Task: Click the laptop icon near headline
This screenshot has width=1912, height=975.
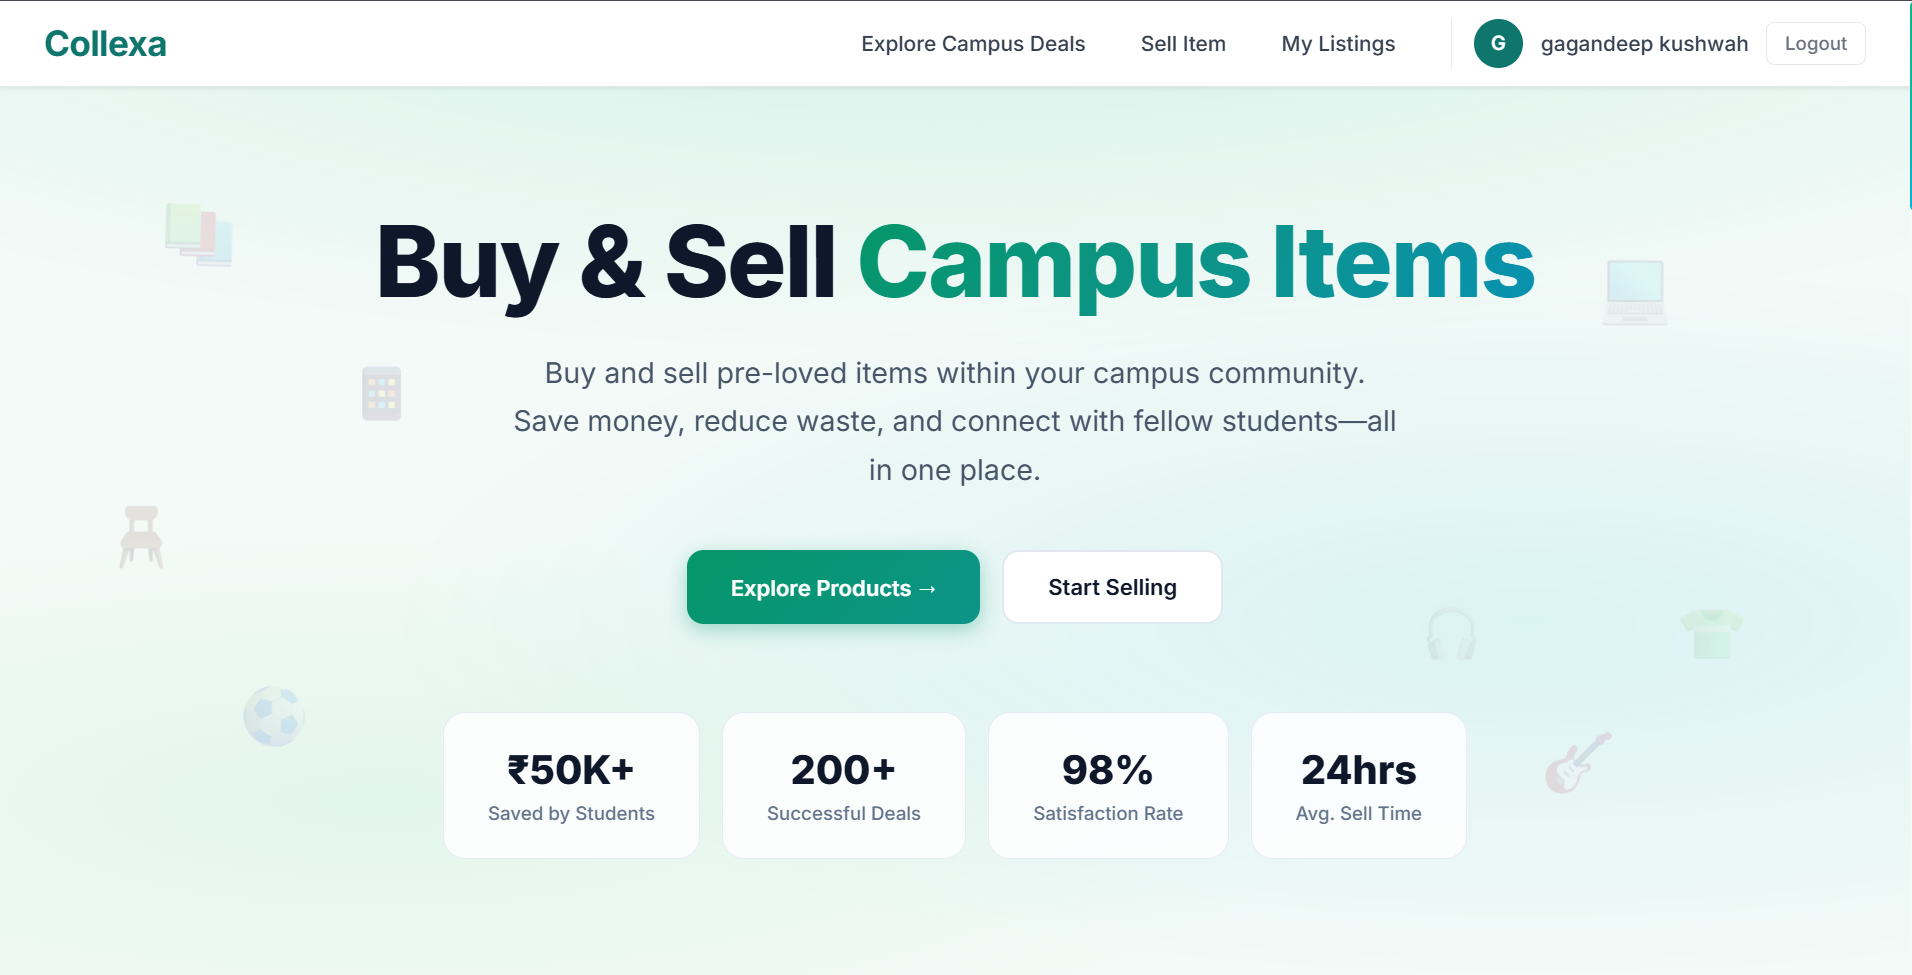Action: (1635, 292)
